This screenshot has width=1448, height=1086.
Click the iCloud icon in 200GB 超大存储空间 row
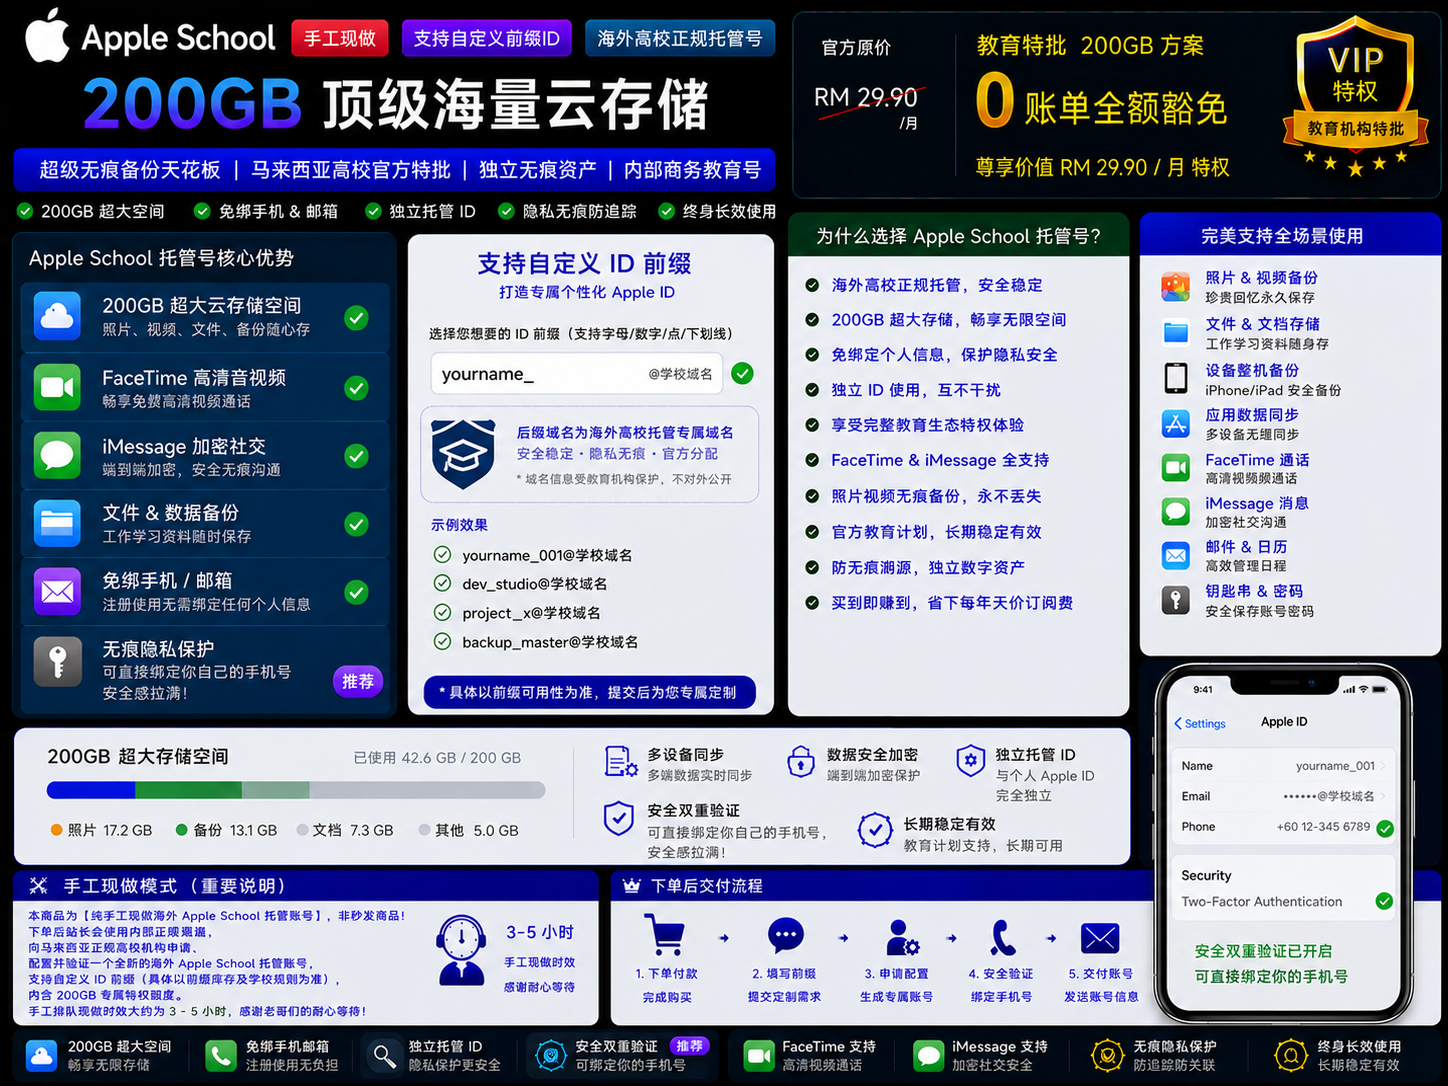pos(58,316)
